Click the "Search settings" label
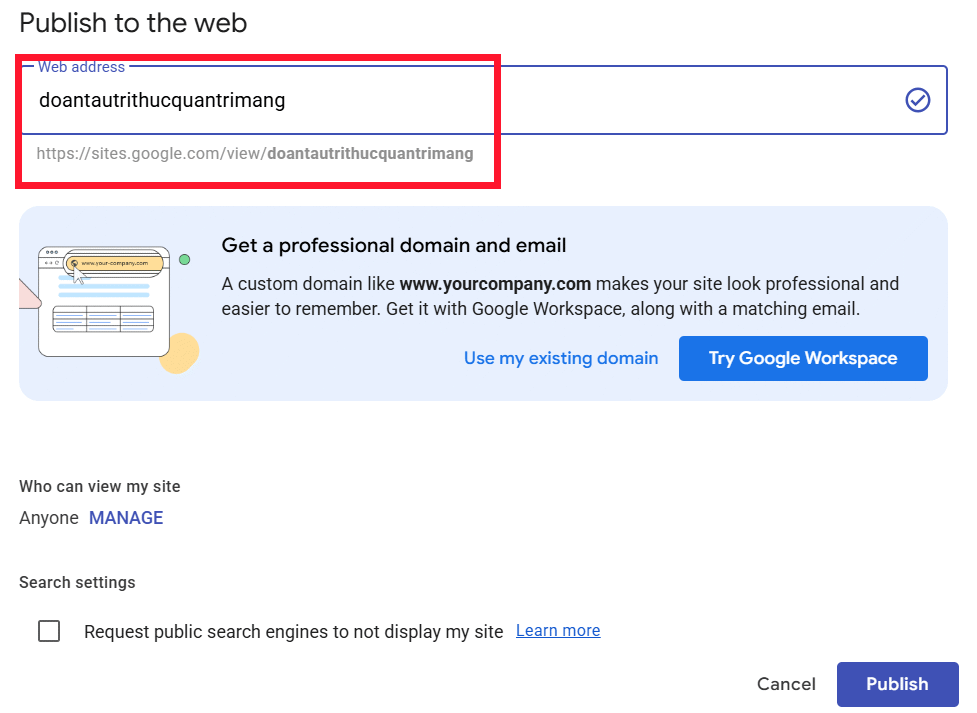Image resolution: width=977 pixels, height=713 pixels. pyautogui.click(x=77, y=582)
